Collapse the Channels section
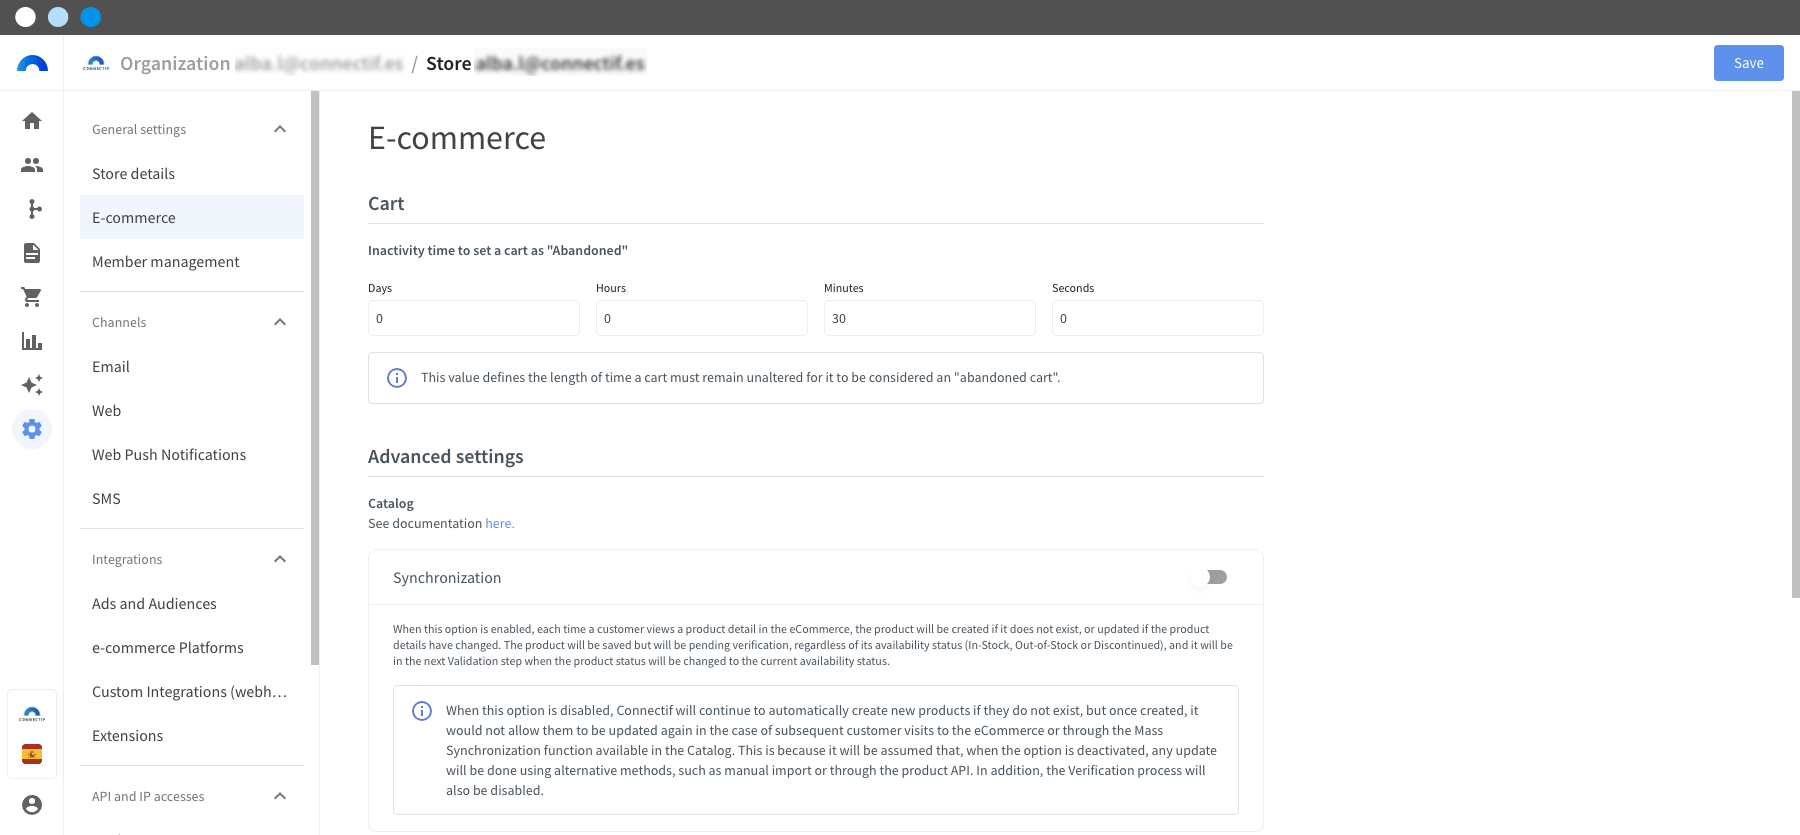The width and height of the screenshot is (1800, 835). point(280,322)
